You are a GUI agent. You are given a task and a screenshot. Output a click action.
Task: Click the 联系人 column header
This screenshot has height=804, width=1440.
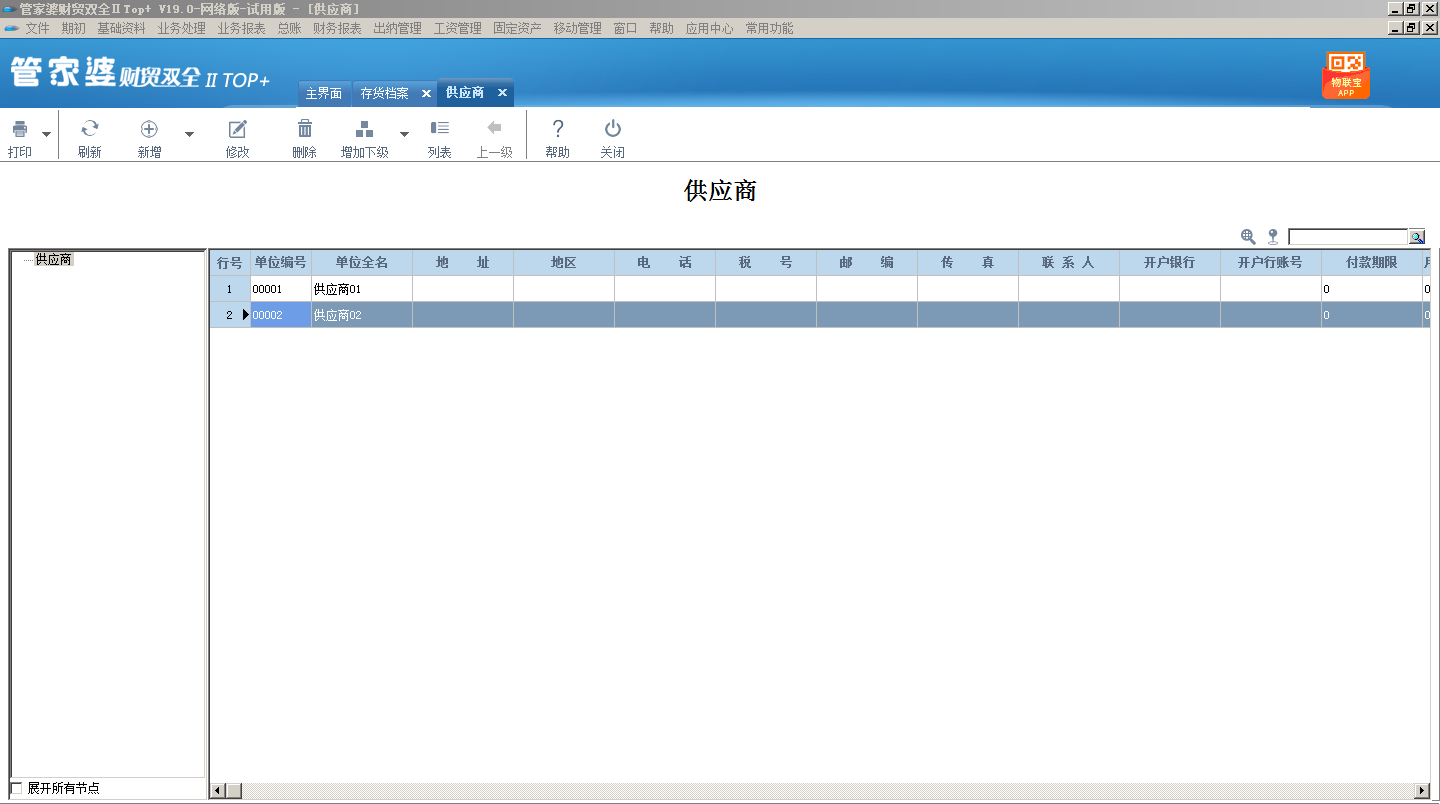pyautogui.click(x=1068, y=263)
